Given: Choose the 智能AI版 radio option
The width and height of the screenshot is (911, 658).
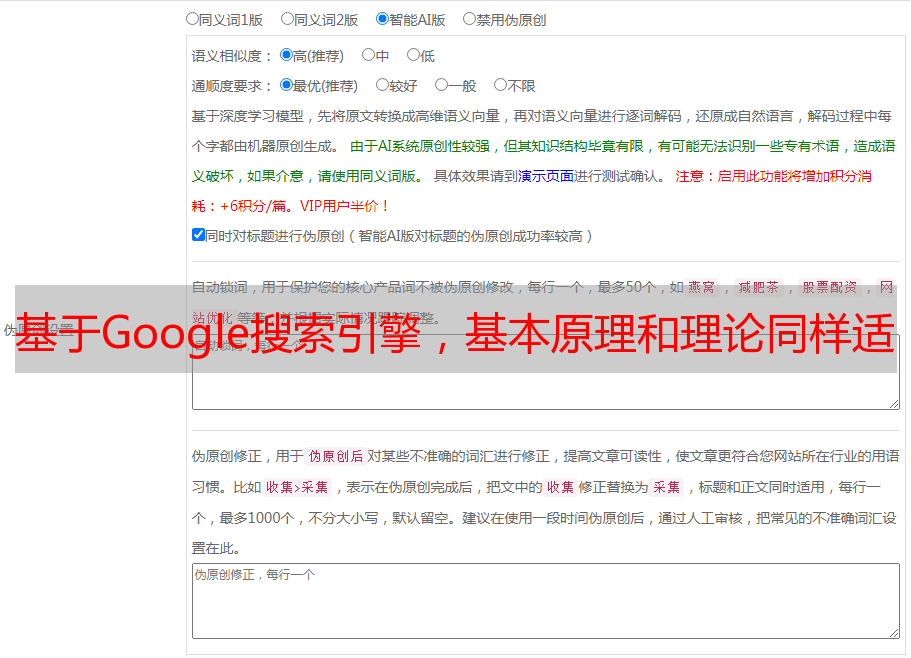Looking at the screenshot, I should coord(382,19).
